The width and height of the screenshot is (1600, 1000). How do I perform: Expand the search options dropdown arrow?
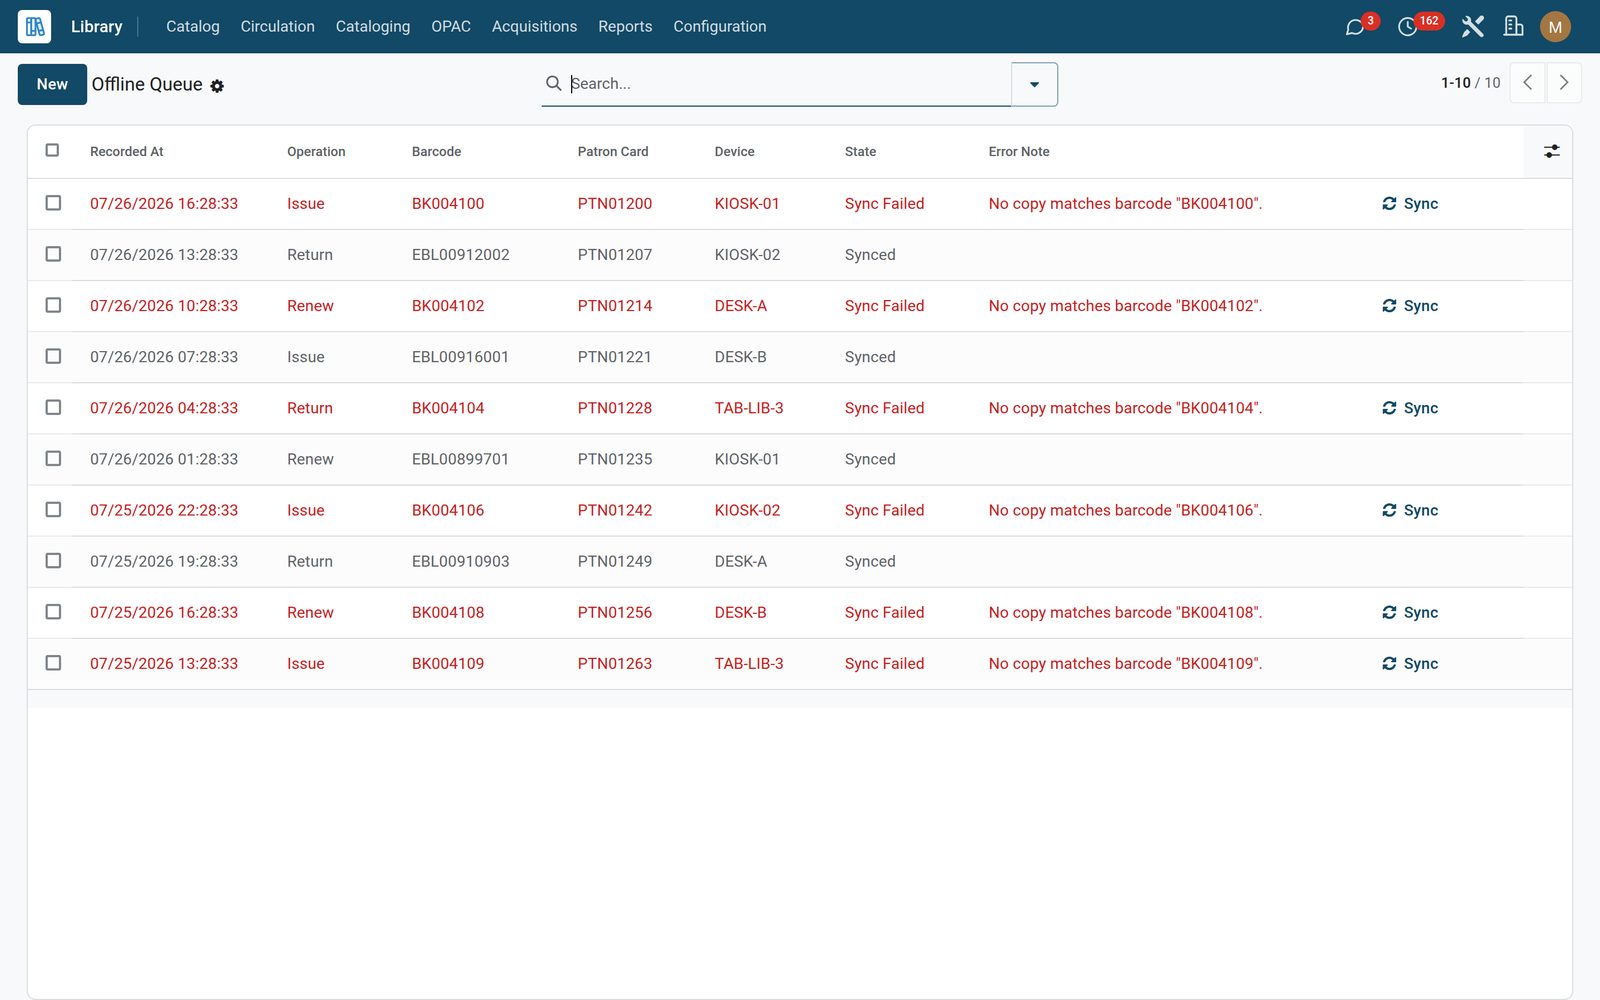tap(1034, 84)
